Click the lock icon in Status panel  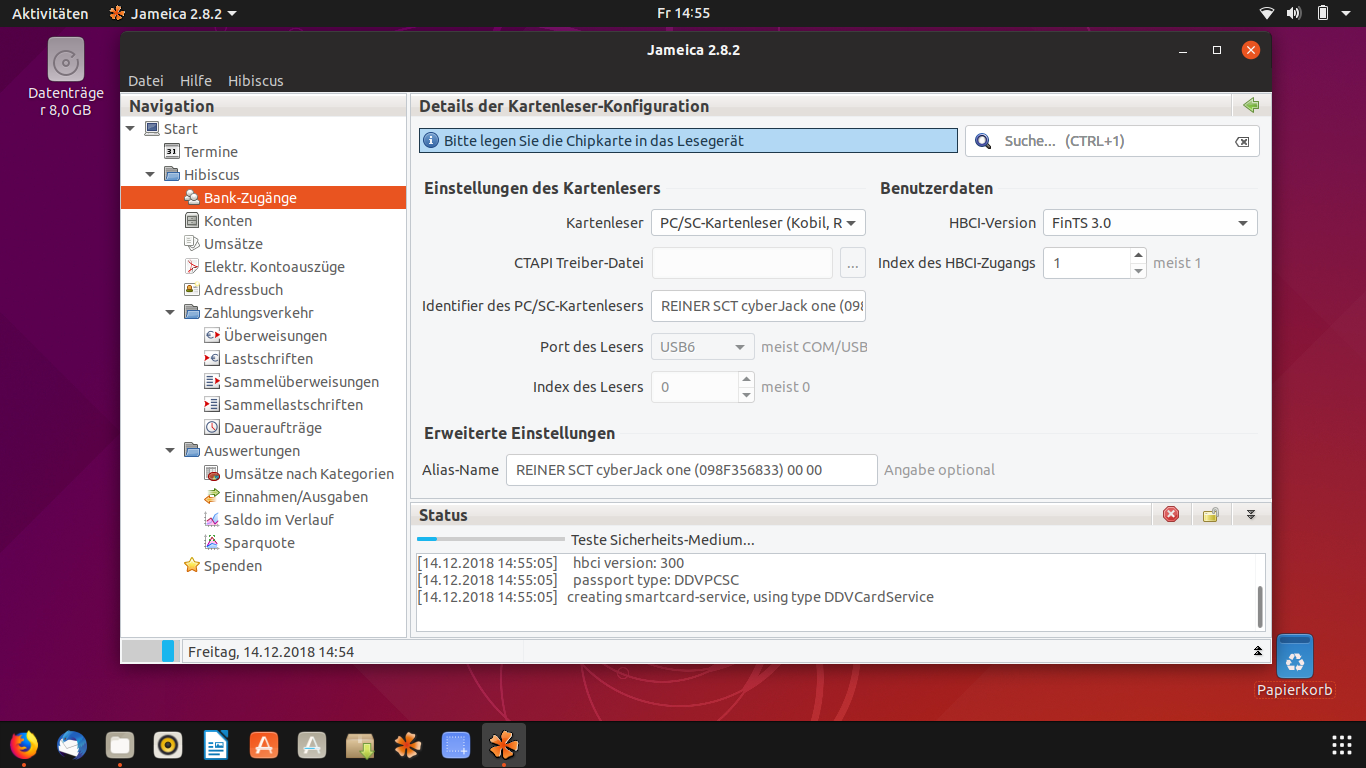pyautogui.click(x=1210, y=514)
